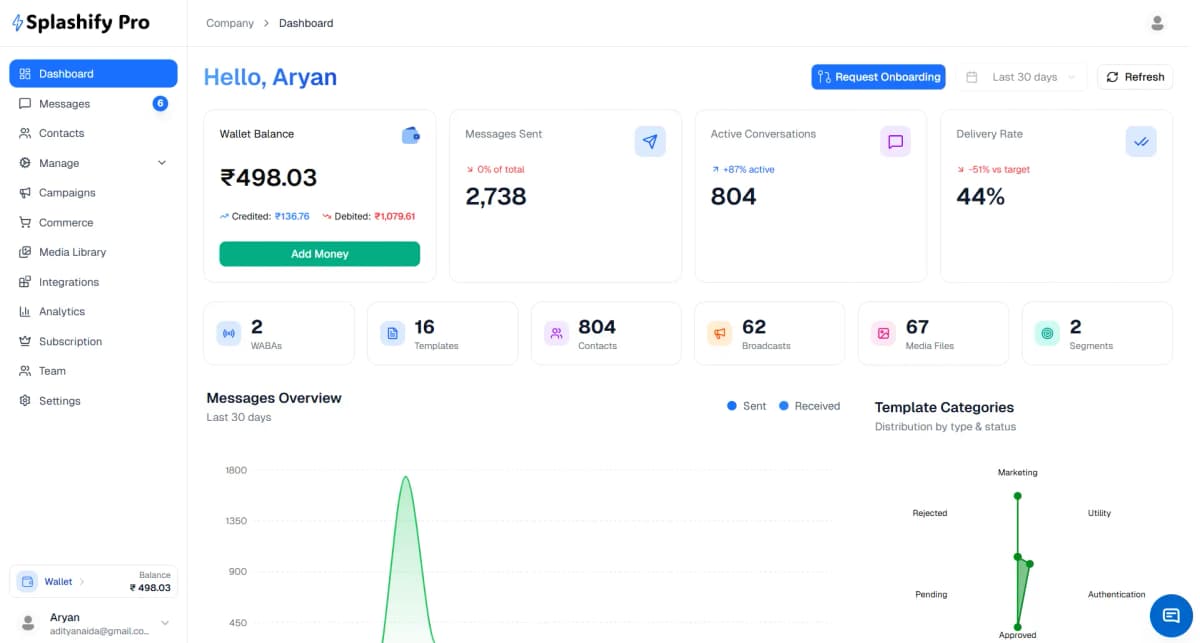Image resolution: width=1200 pixels, height=643 pixels.
Task: Click the profile icon in the top bar
Action: pyautogui.click(x=1156, y=22)
